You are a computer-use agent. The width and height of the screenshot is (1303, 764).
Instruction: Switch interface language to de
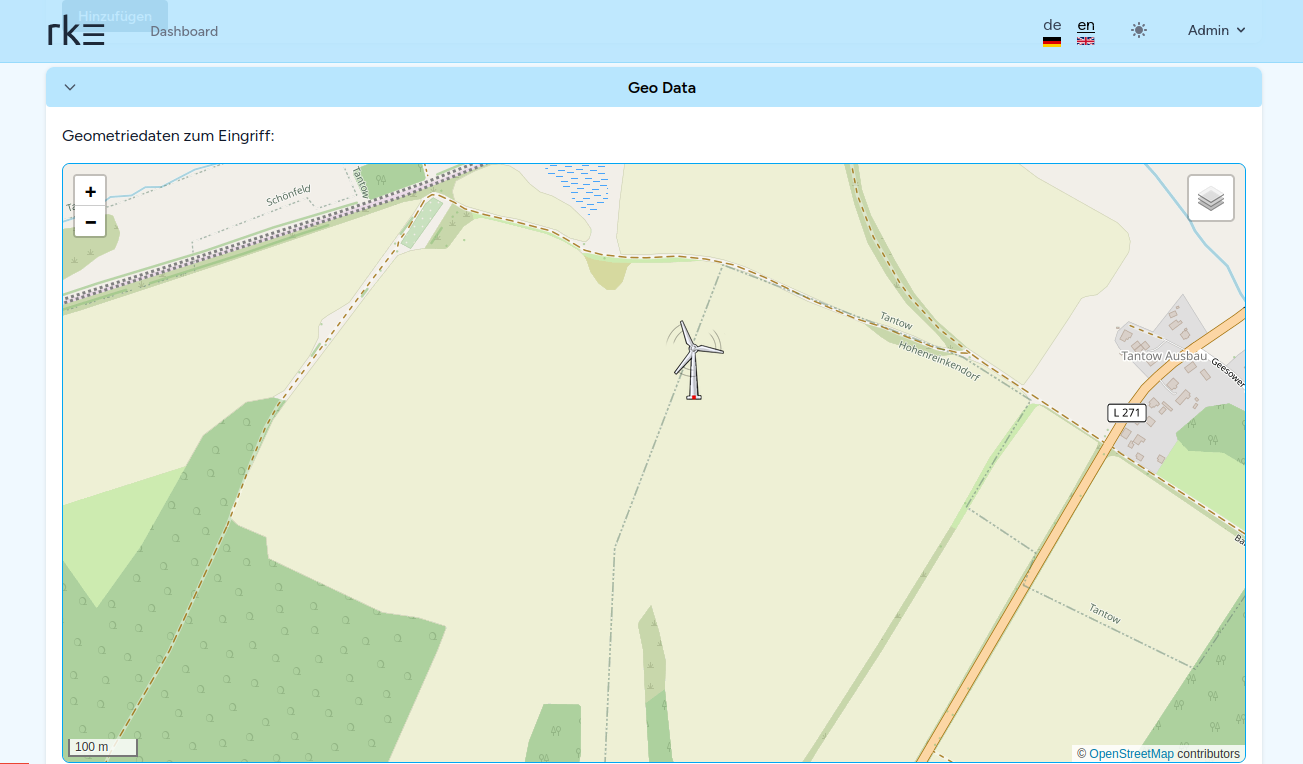tap(1051, 24)
